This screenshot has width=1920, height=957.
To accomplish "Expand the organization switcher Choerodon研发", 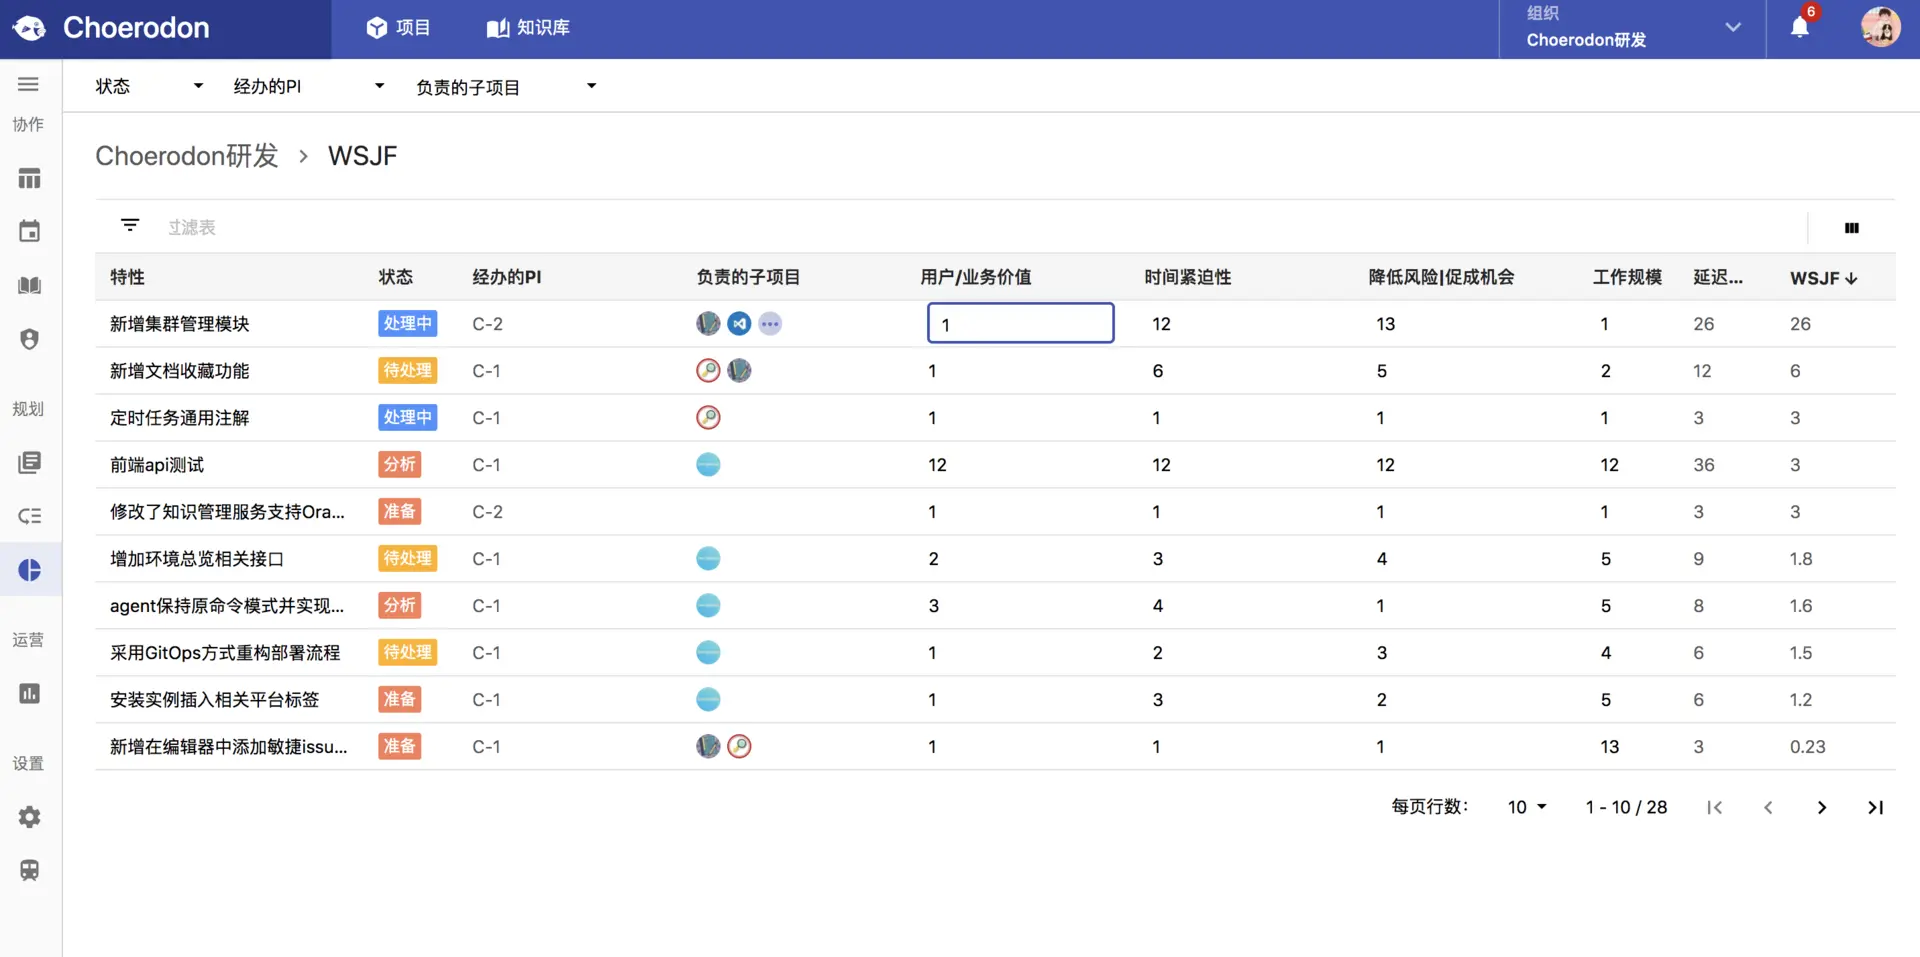I will [x=1633, y=28].
